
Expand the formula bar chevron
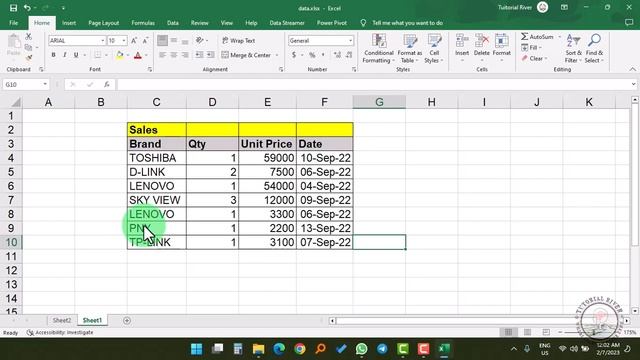(633, 84)
